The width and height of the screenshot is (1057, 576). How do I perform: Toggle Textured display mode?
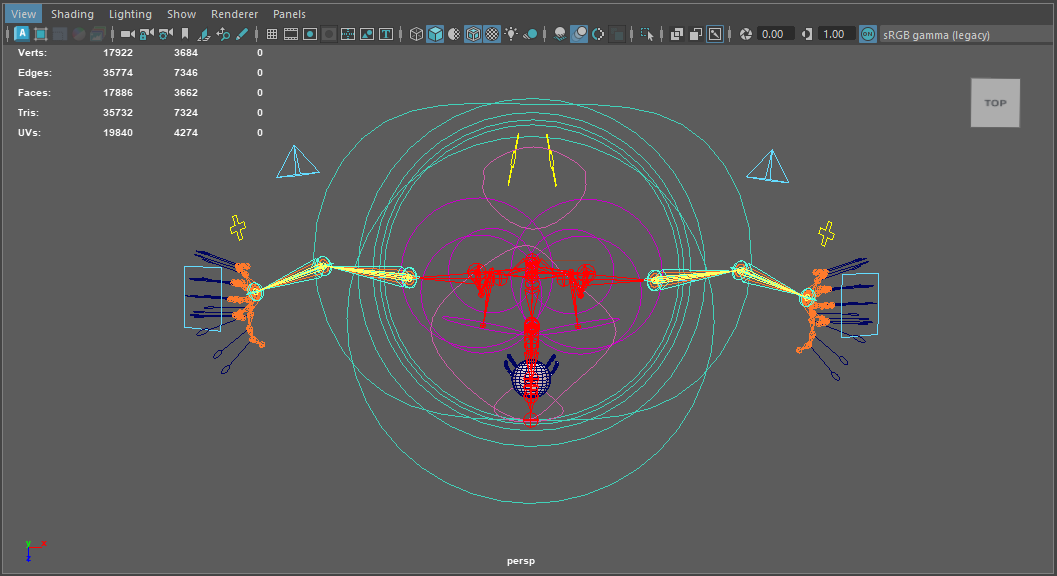pyautogui.click(x=492, y=34)
